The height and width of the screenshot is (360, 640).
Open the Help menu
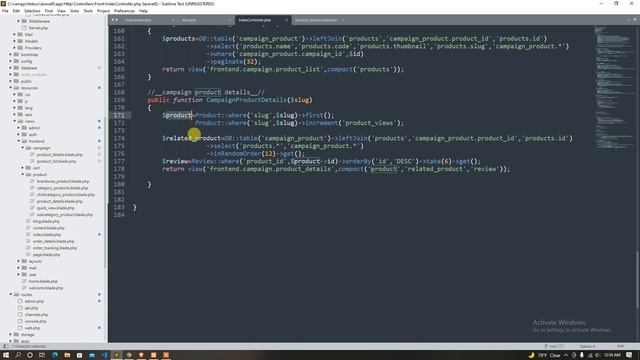143,11
